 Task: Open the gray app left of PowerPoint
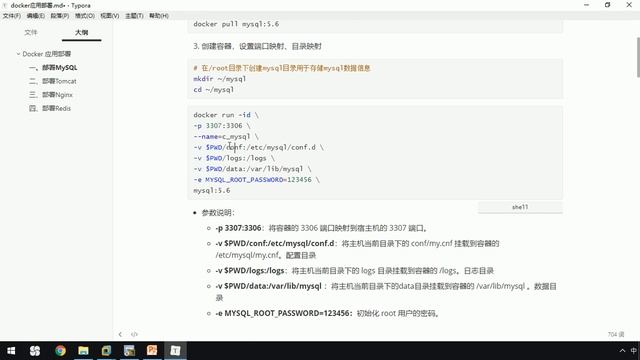(129, 351)
